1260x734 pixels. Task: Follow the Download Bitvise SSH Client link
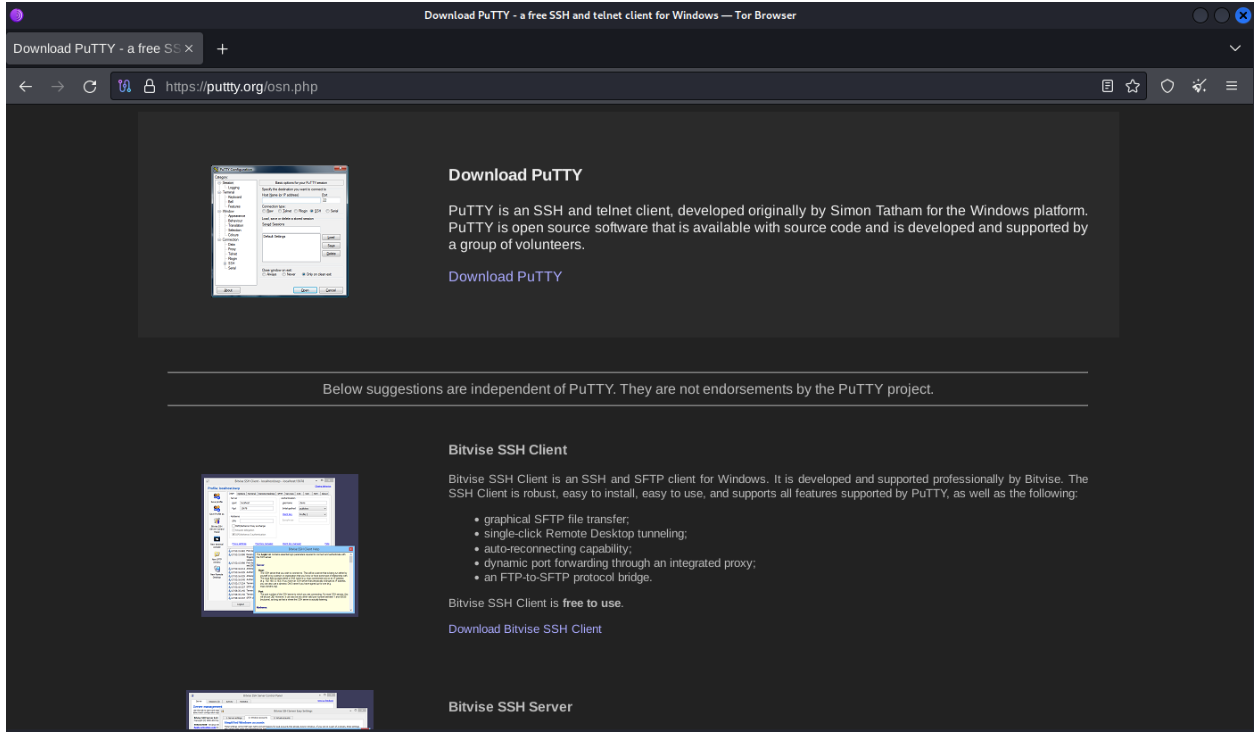525,629
